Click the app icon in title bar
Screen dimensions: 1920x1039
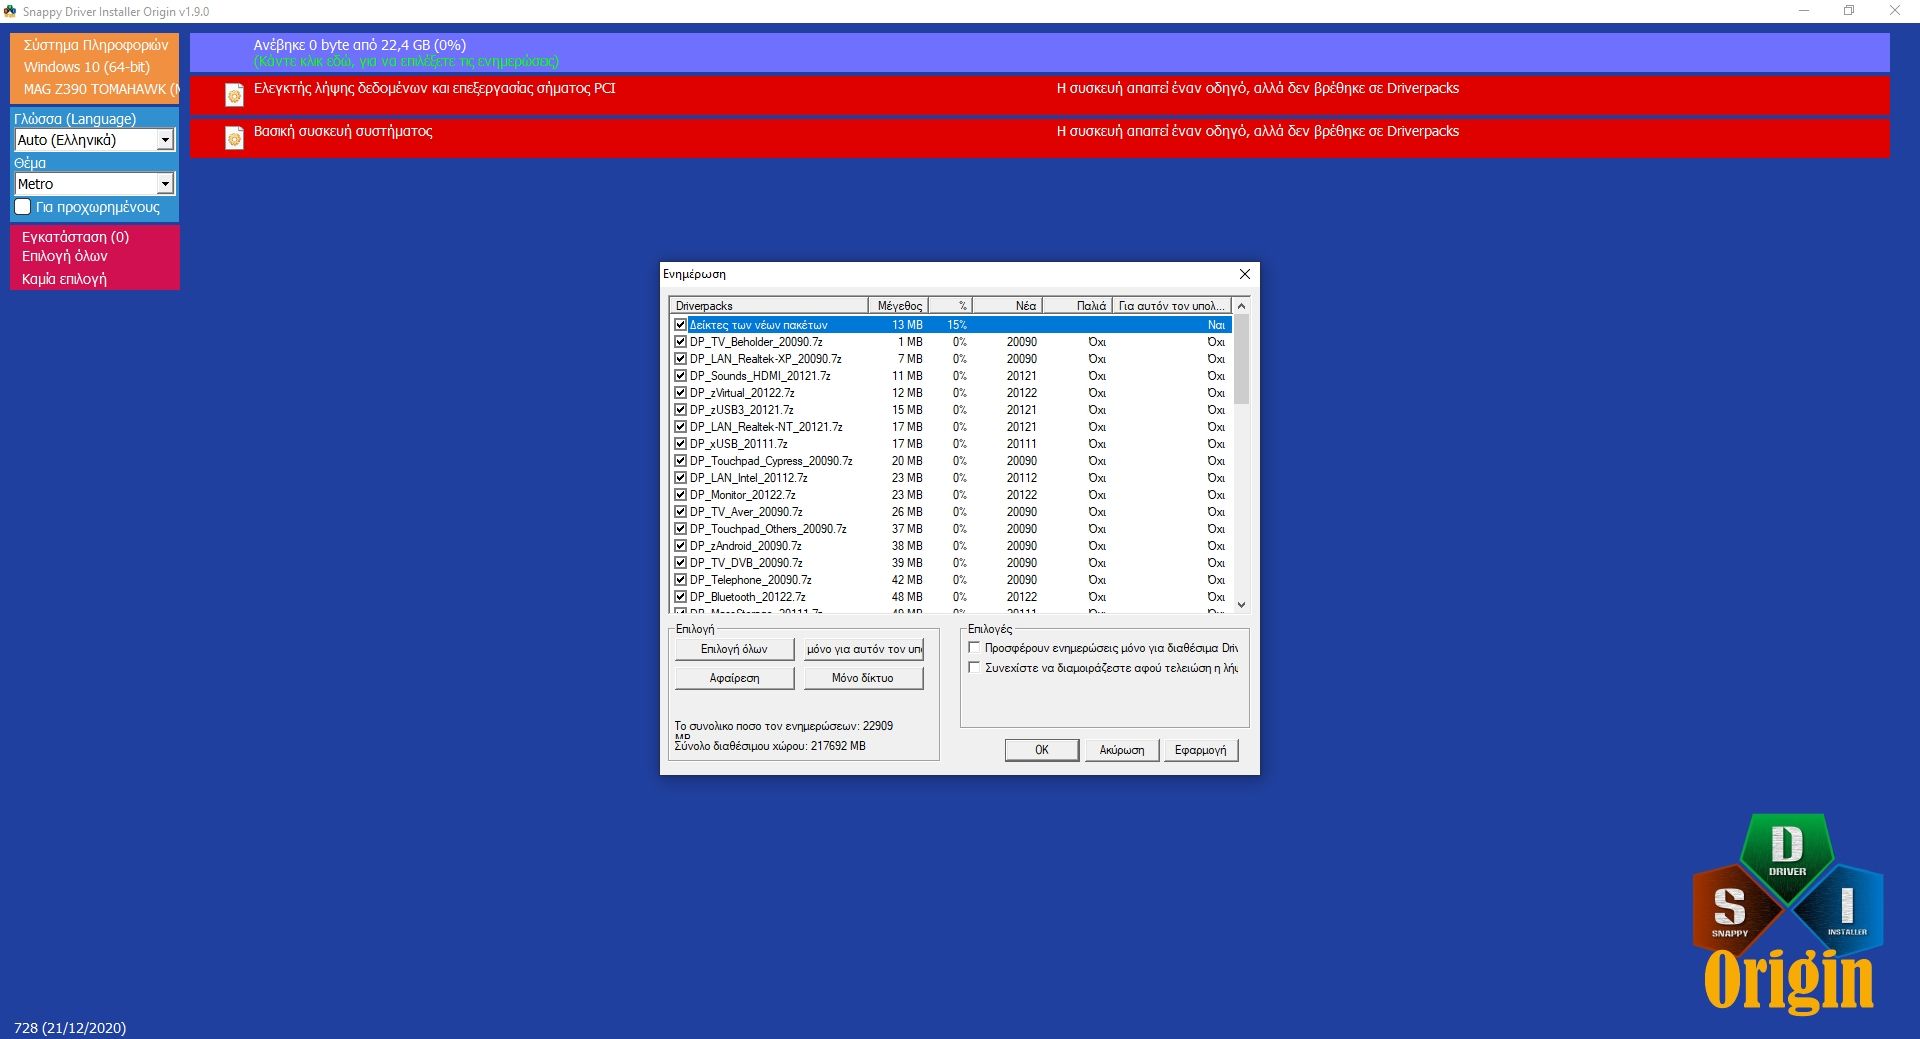pyautogui.click(x=10, y=11)
